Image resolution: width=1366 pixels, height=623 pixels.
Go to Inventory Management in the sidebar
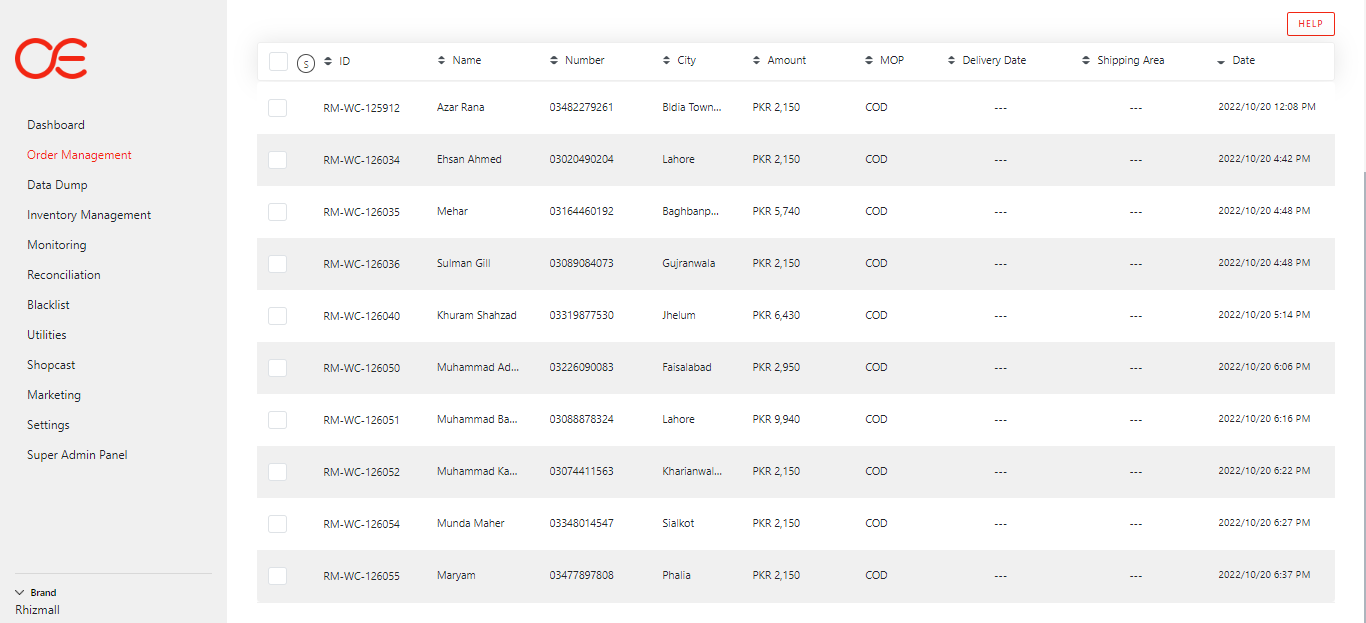pyautogui.click(x=89, y=215)
